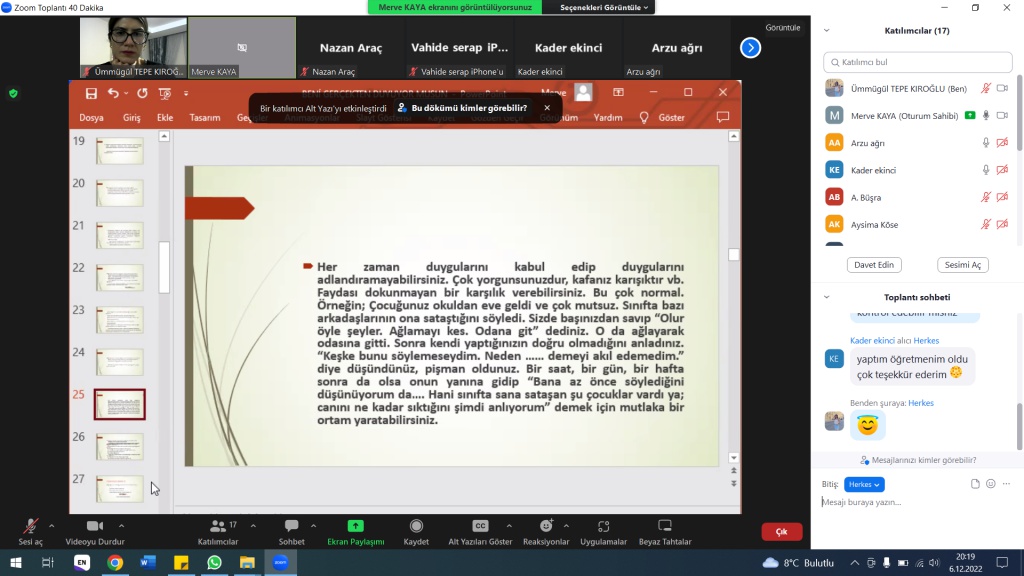Open the Herkes recipient dropdown in chat
This screenshot has height=576, width=1024.
pyautogui.click(x=864, y=484)
